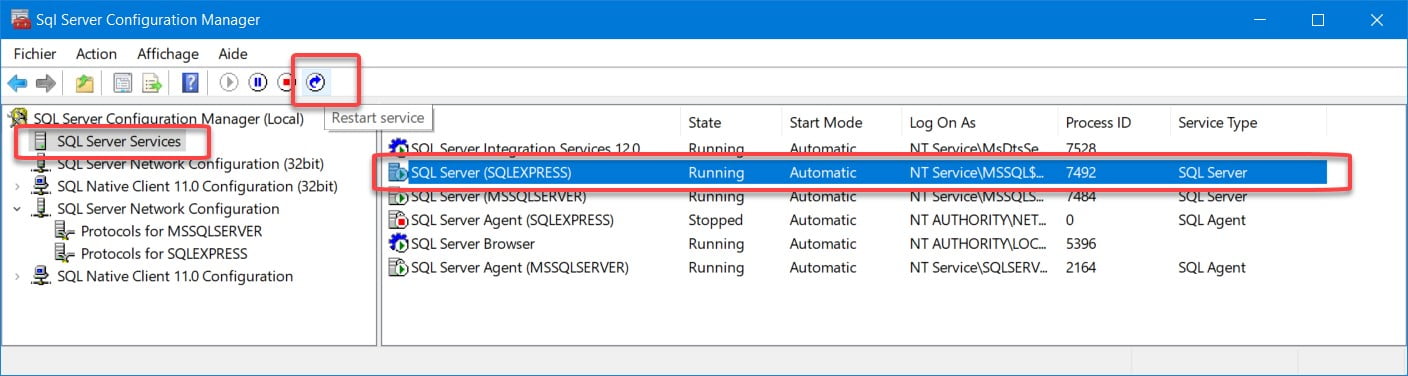1408x376 pixels.
Task: Collapse the SQL Server Network Configuration node
Action: 17,209
